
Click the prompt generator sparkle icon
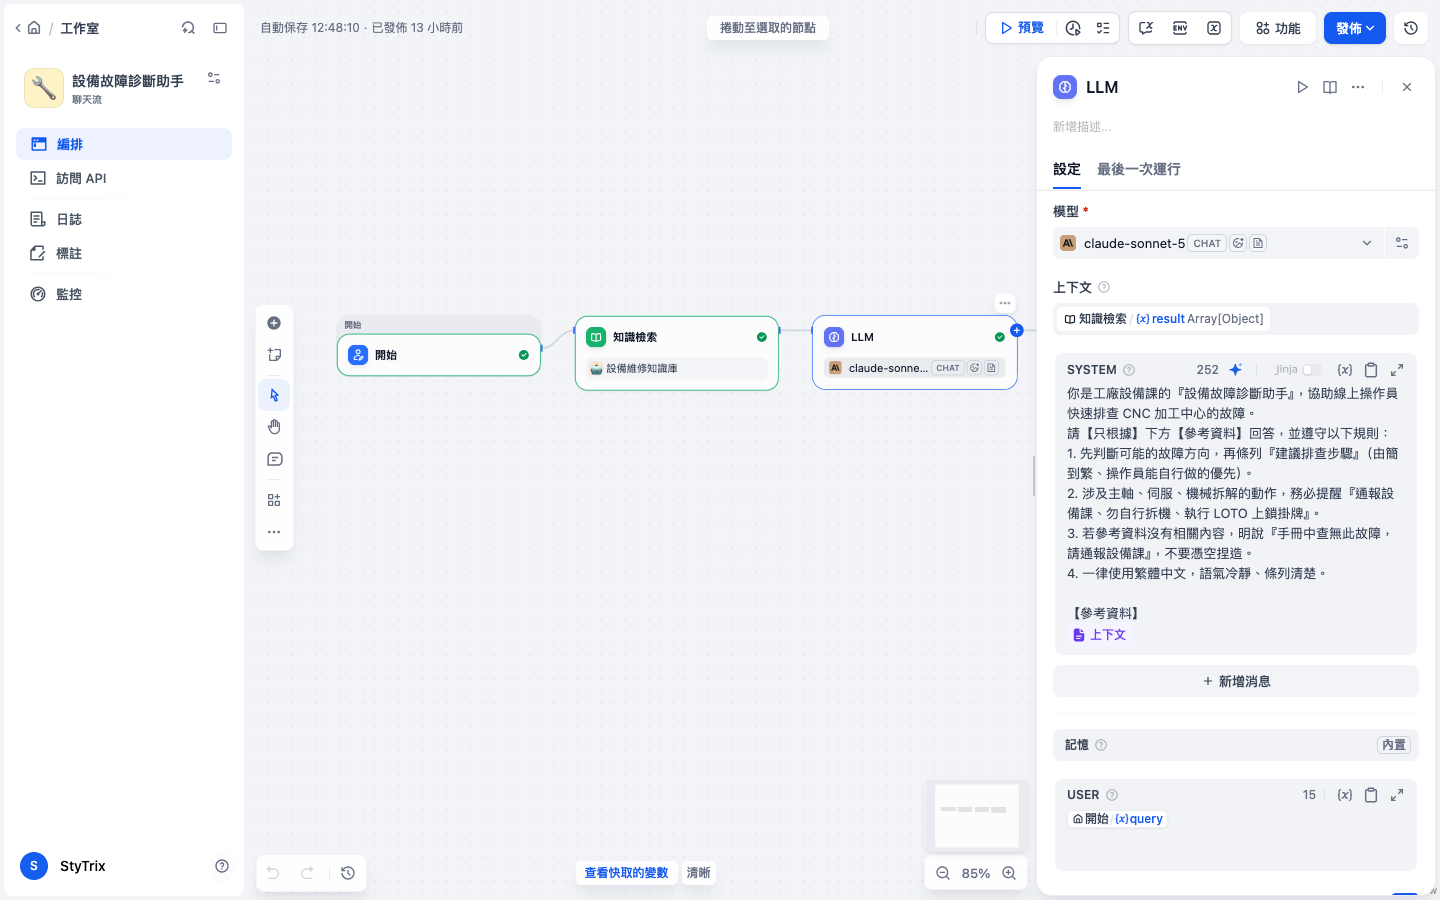tap(1236, 370)
